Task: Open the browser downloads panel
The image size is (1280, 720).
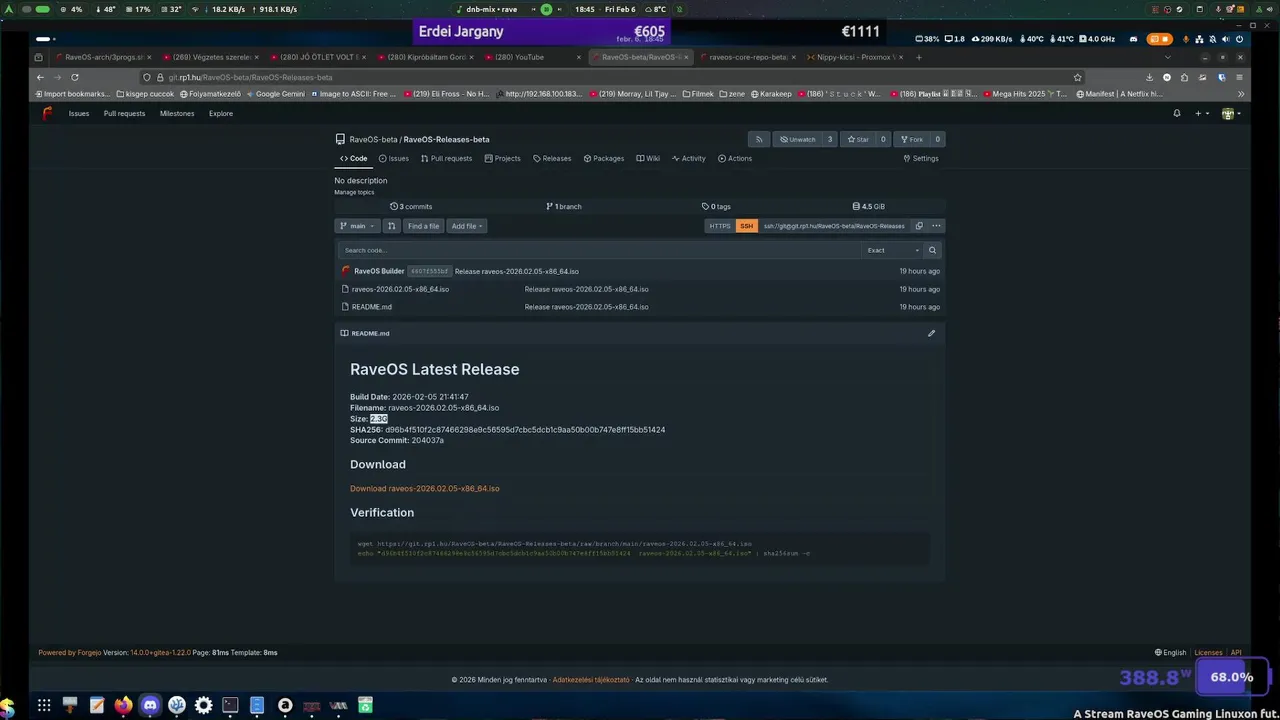Action: (x=1149, y=77)
